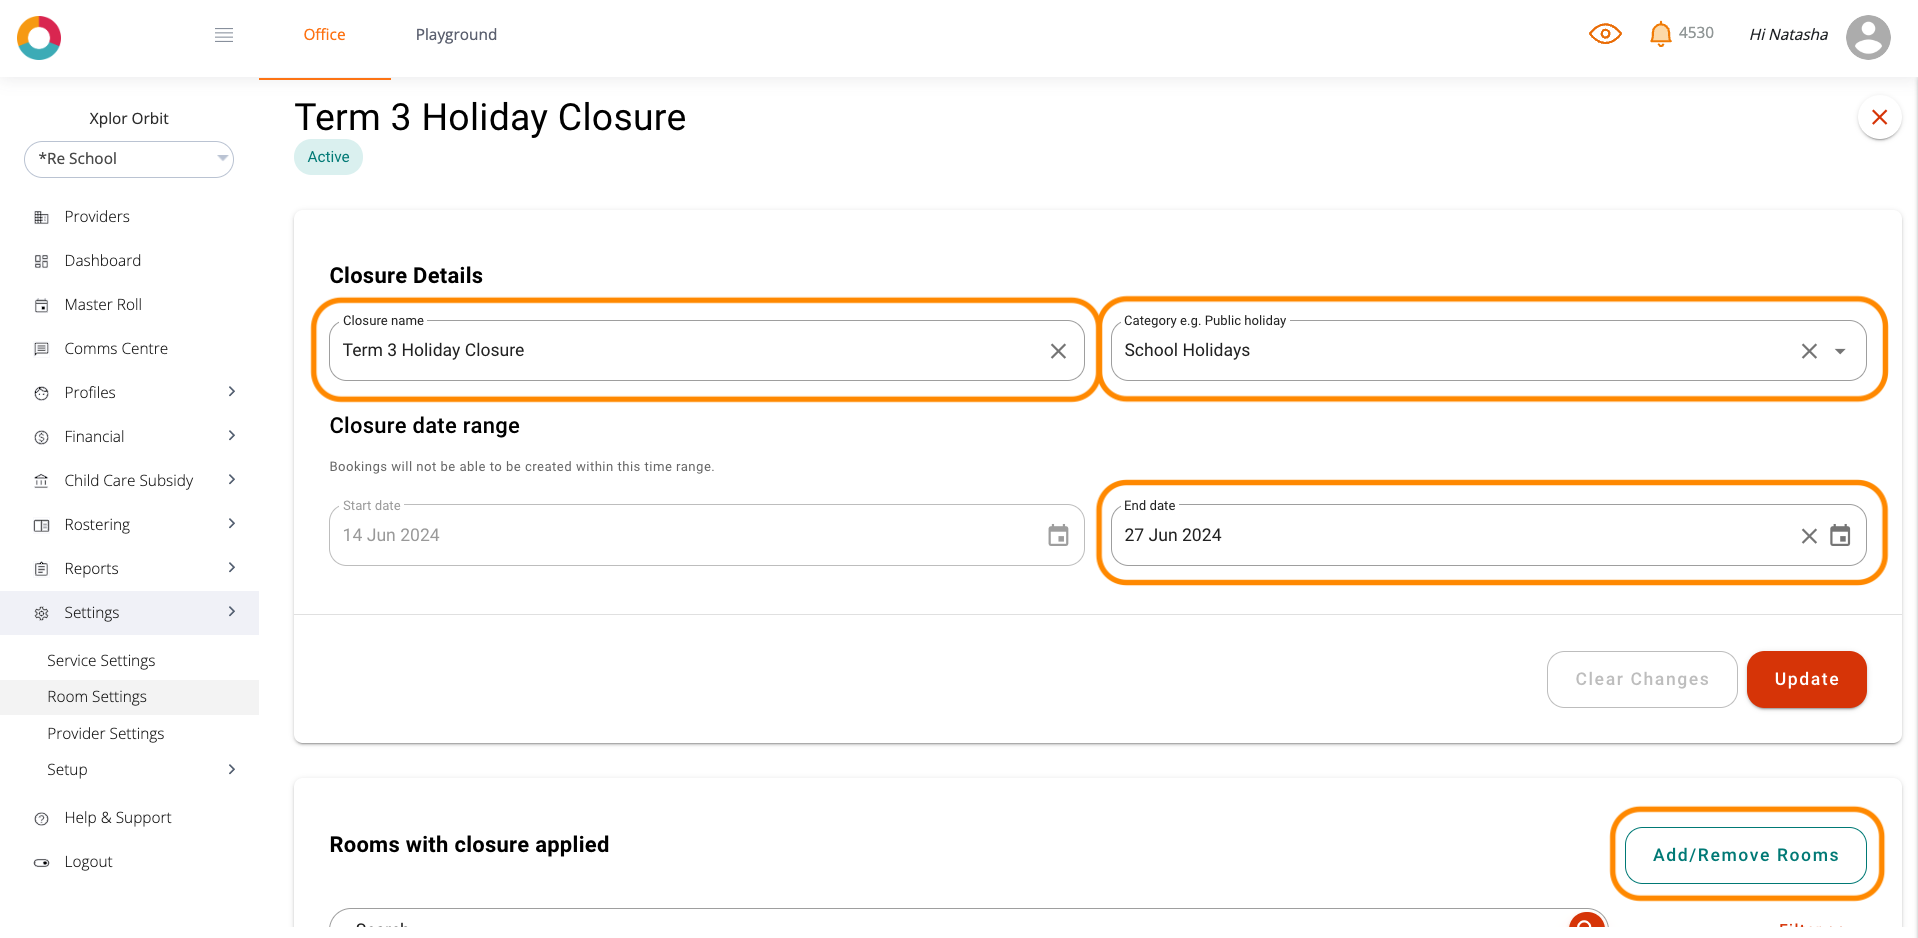The image size is (1918, 938).
Task: Switch to the Playground tab
Action: (456, 35)
